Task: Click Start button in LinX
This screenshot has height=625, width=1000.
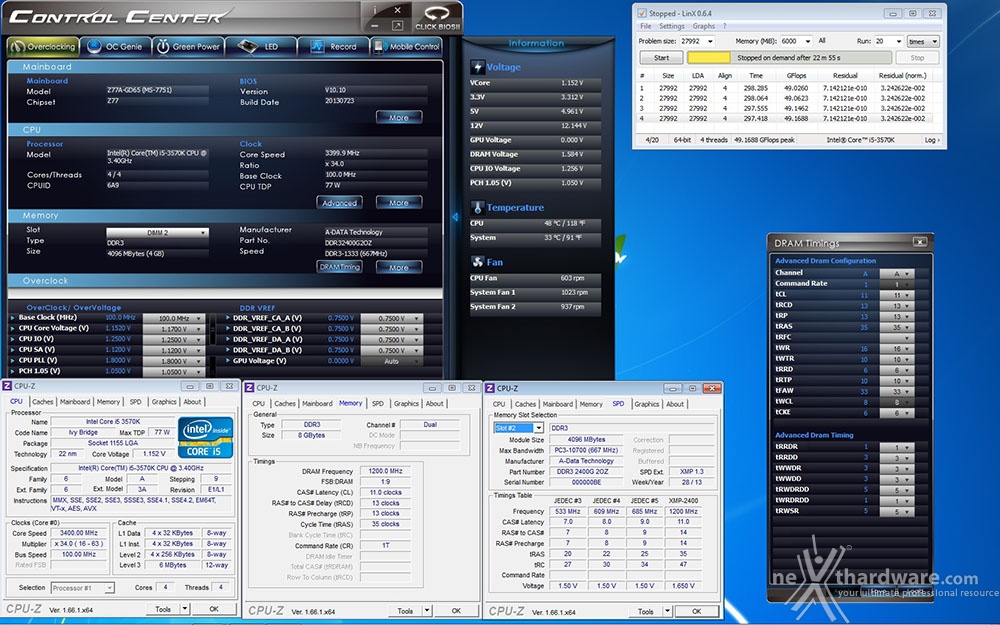Action: (661, 57)
